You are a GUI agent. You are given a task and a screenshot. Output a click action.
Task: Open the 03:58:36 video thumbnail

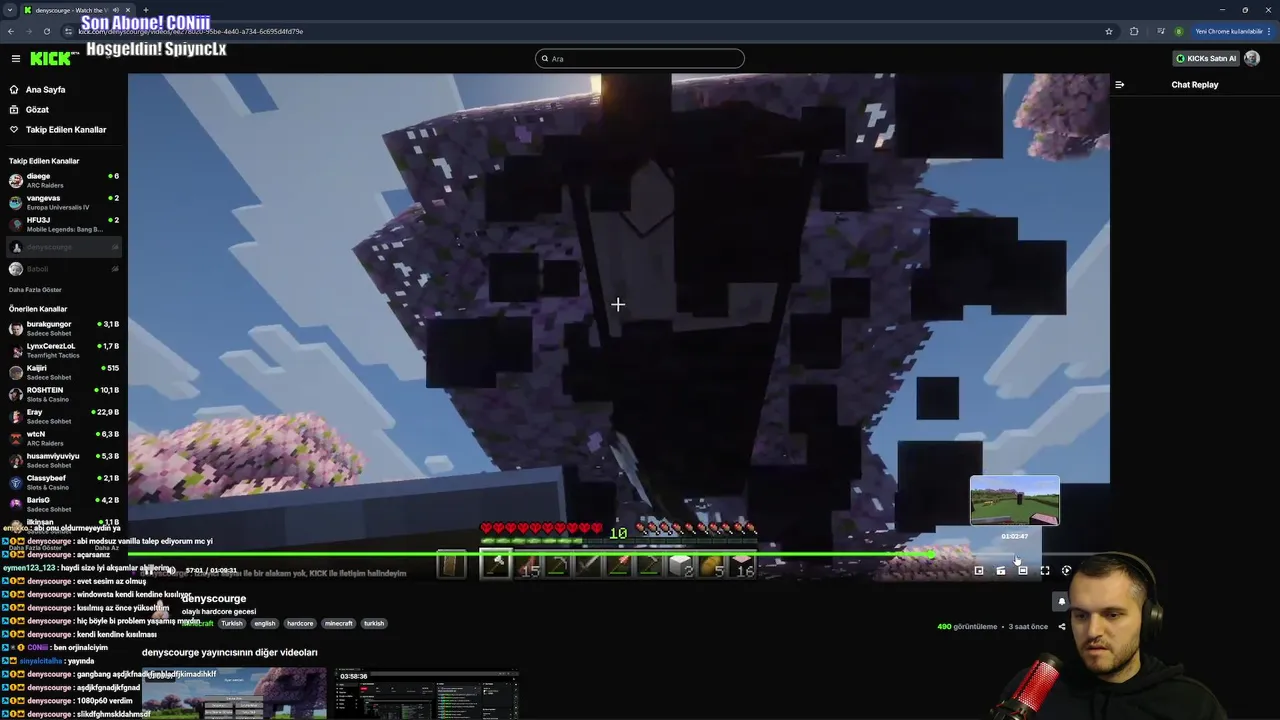click(428, 694)
